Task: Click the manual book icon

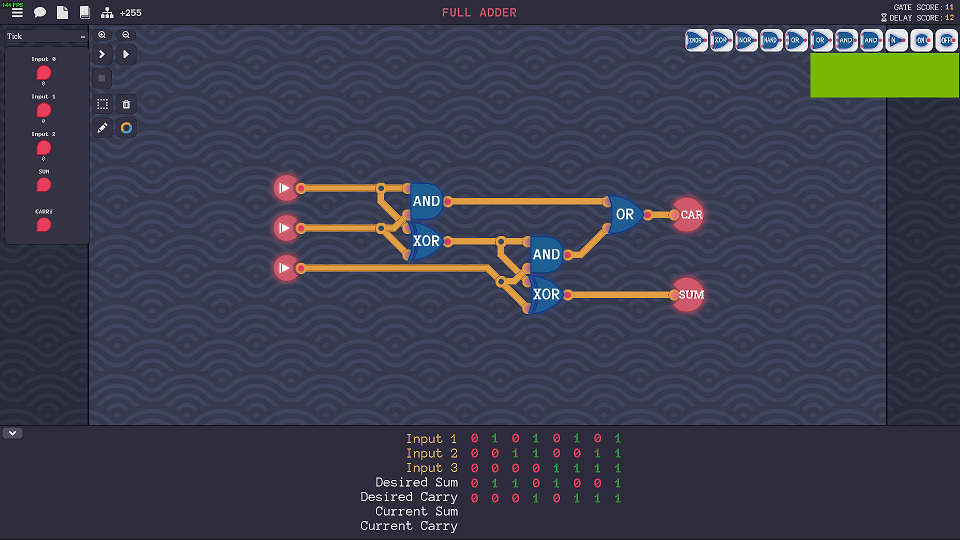Action: coord(85,13)
